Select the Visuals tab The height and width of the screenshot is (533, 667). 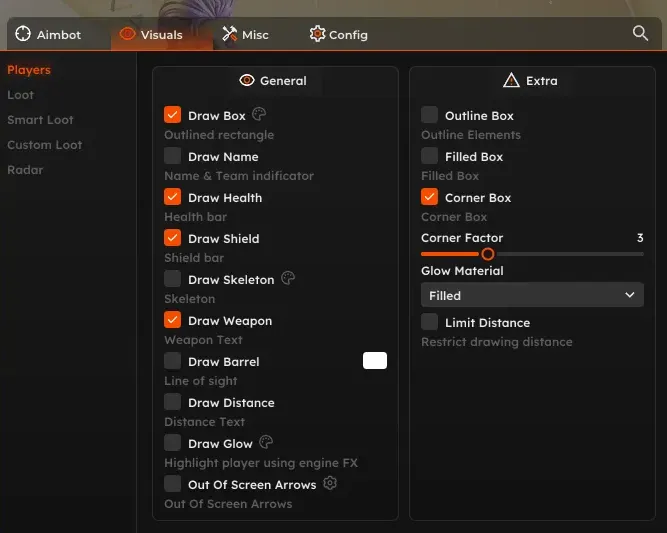(162, 34)
